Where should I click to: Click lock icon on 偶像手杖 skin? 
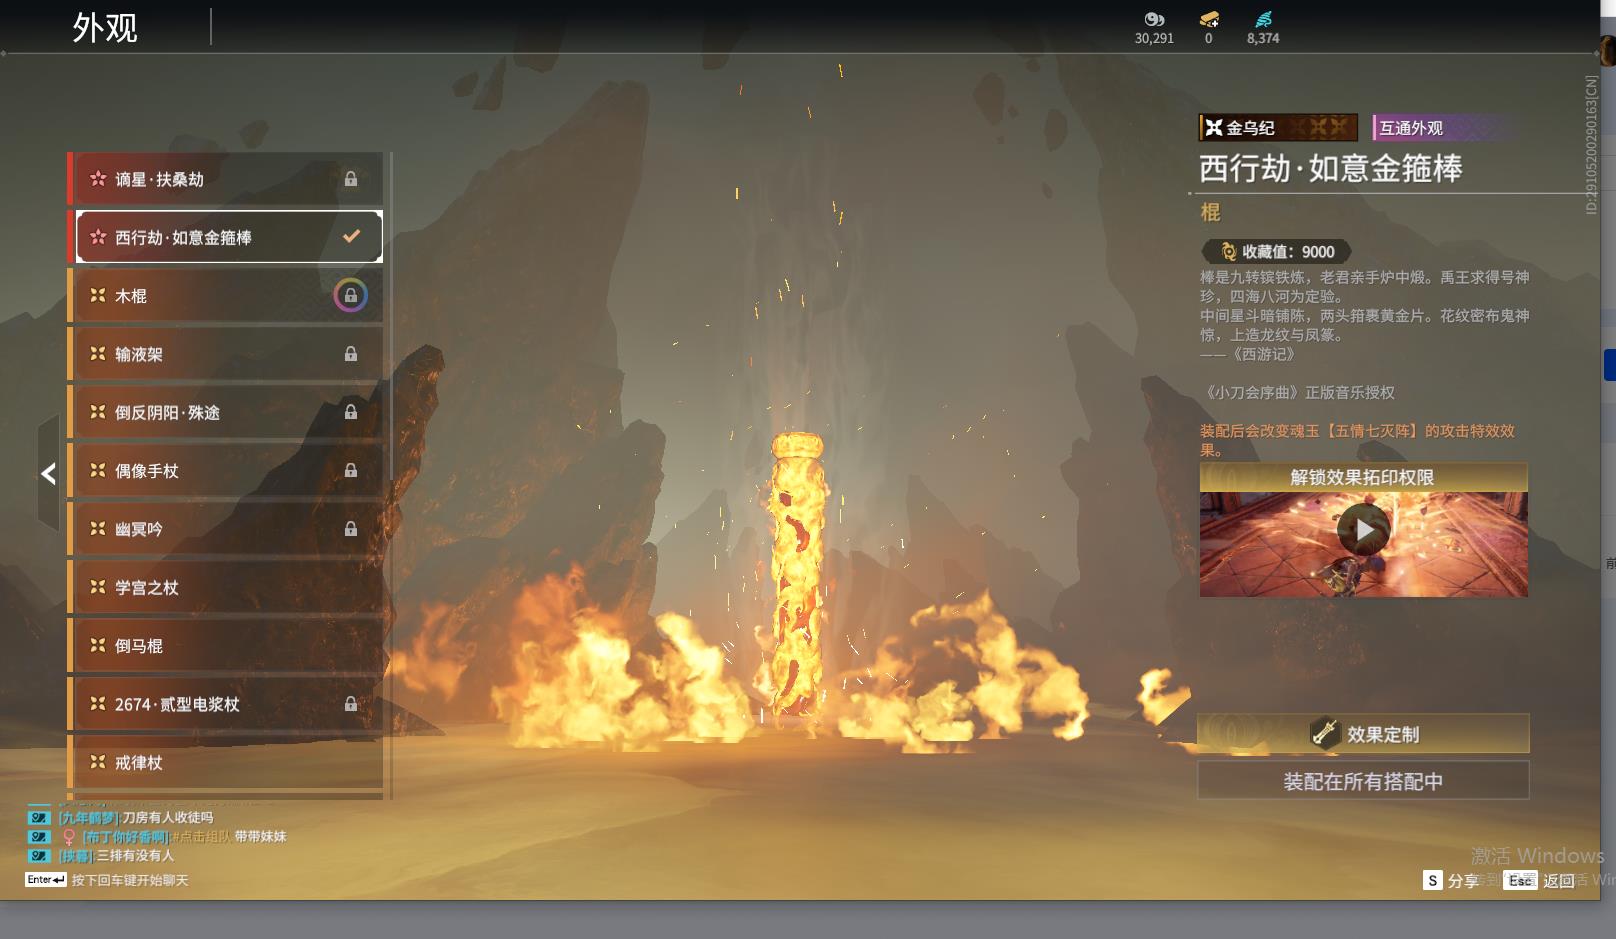click(351, 470)
